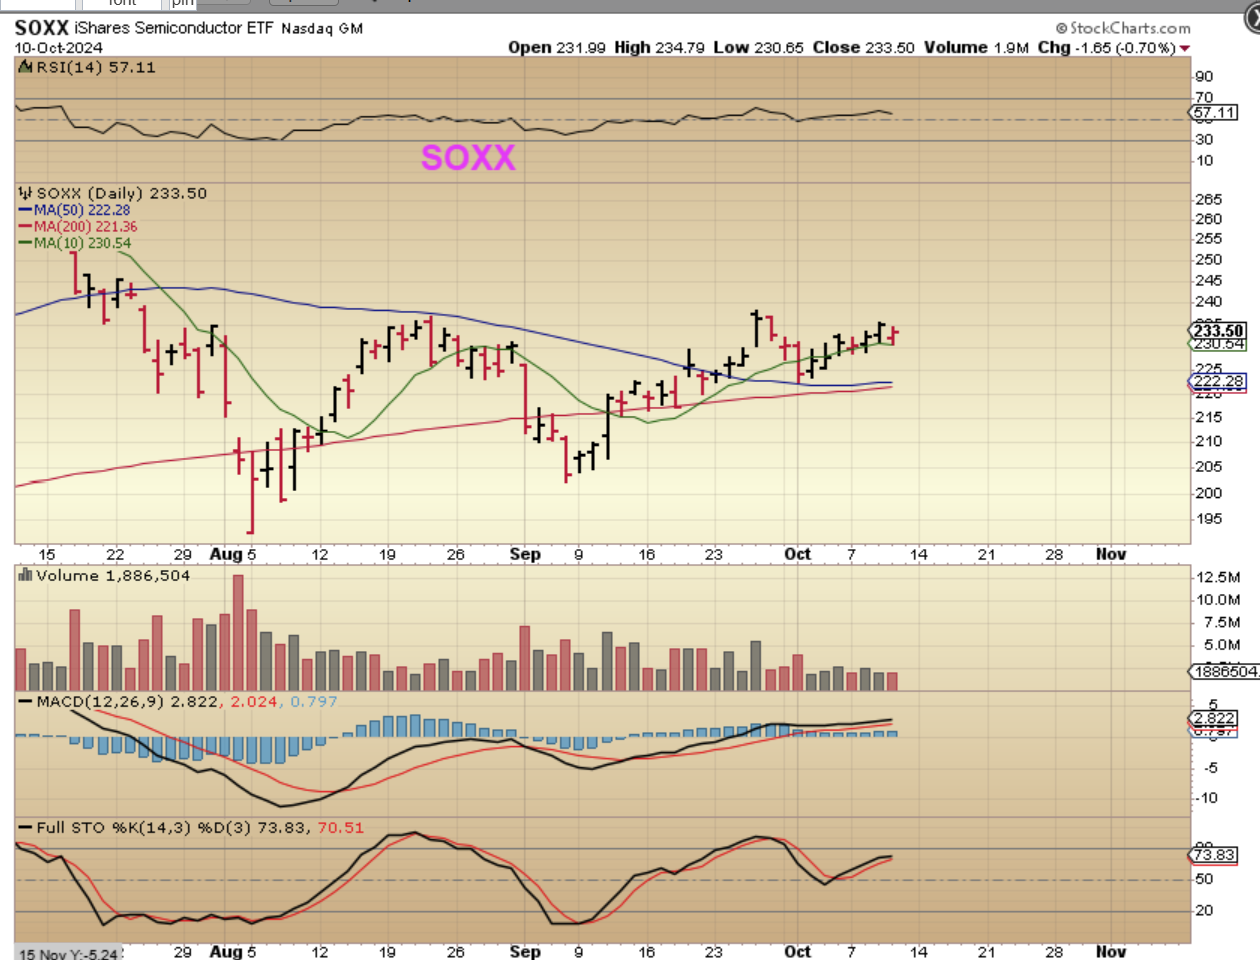Click the 'Volume 1,886,504' panel label
Viewport: 1260px width, 960px height.
click(113, 575)
